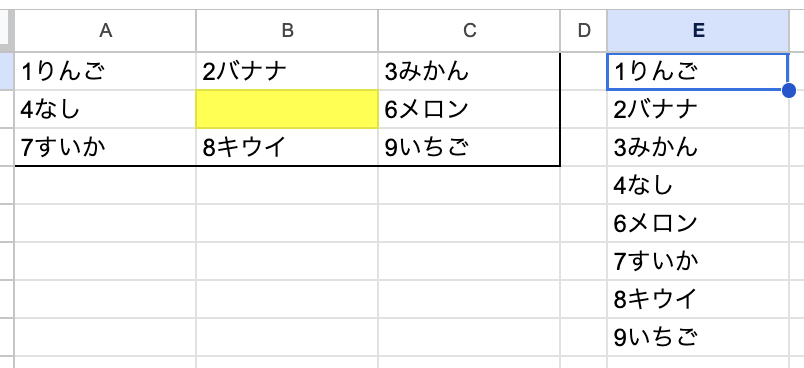The height and width of the screenshot is (368, 804).
Task: Select cell 6メロン in column E
Action: (698, 223)
